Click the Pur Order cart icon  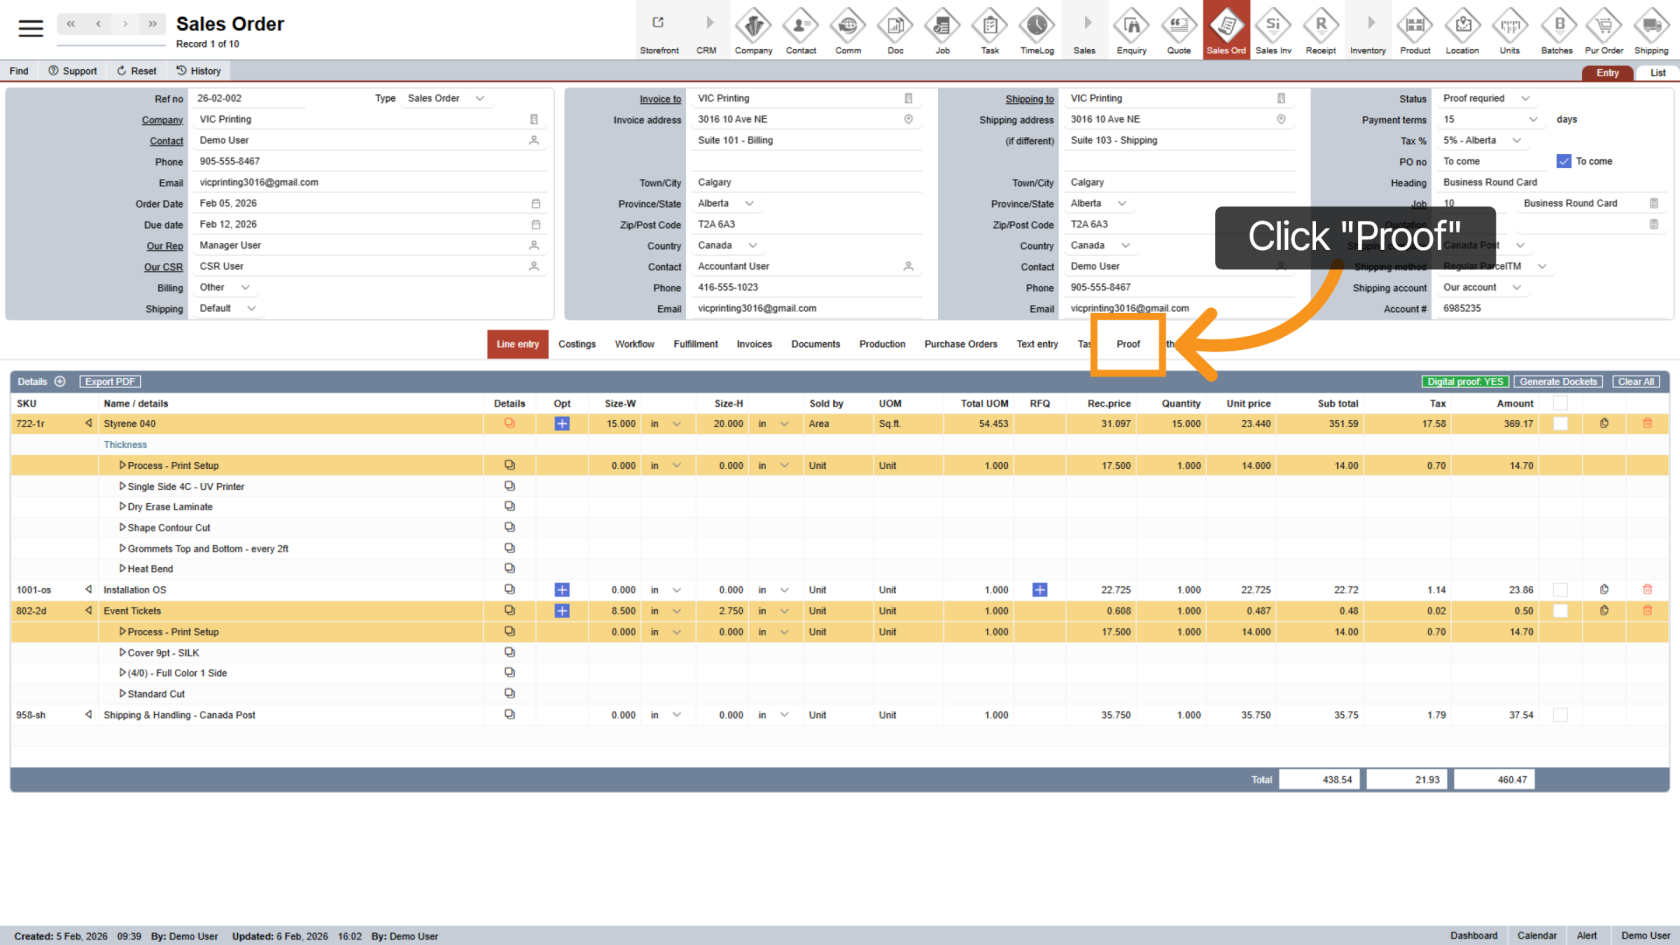1604,30
